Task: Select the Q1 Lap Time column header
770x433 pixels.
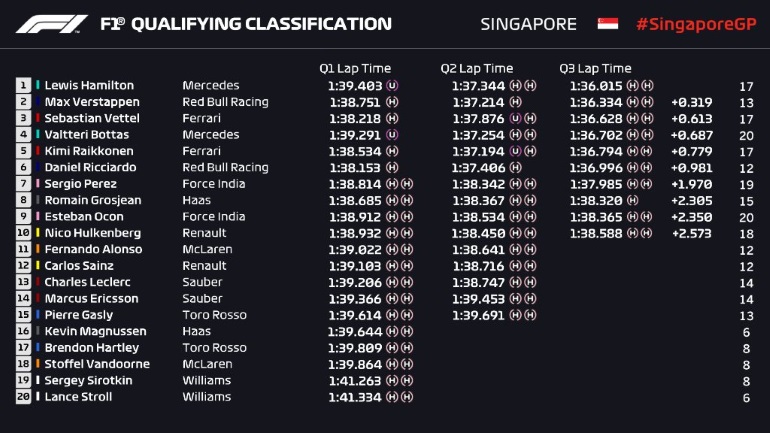Action: (x=355, y=68)
